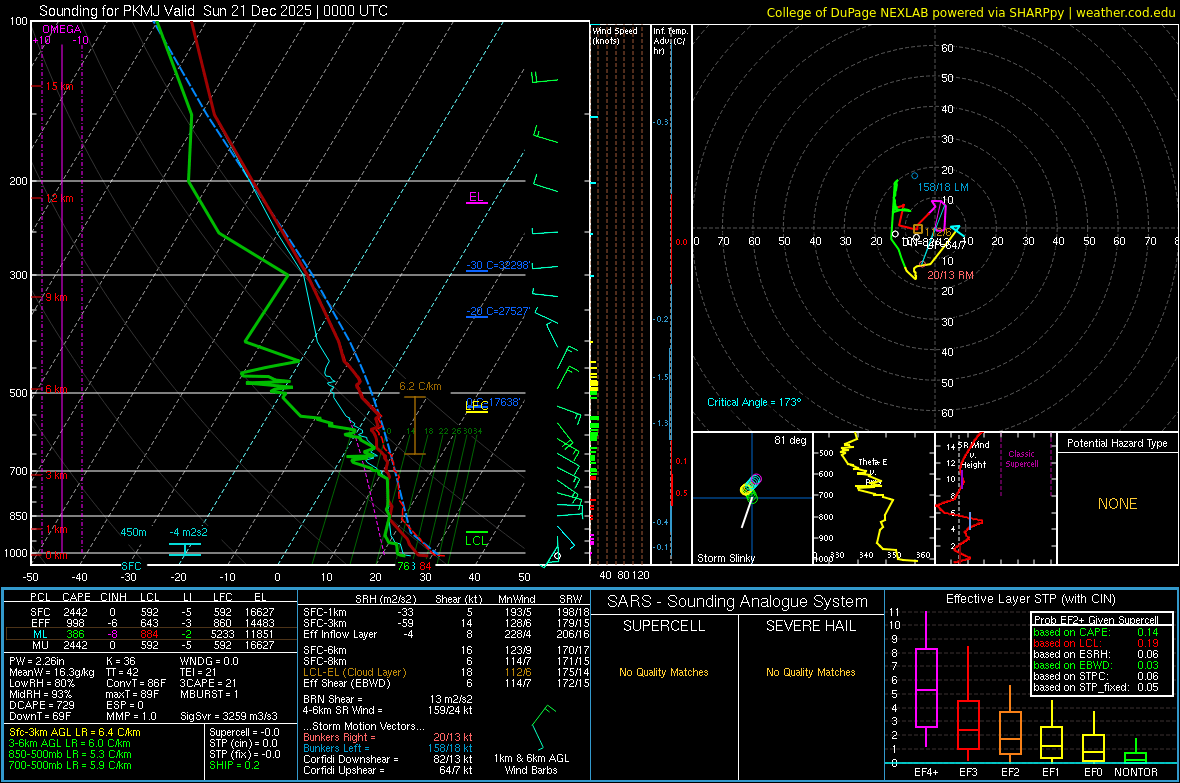Click the '1km & 6km AGL Wind Barbs' caption
This screenshot has width=1180, height=783.
(531, 764)
